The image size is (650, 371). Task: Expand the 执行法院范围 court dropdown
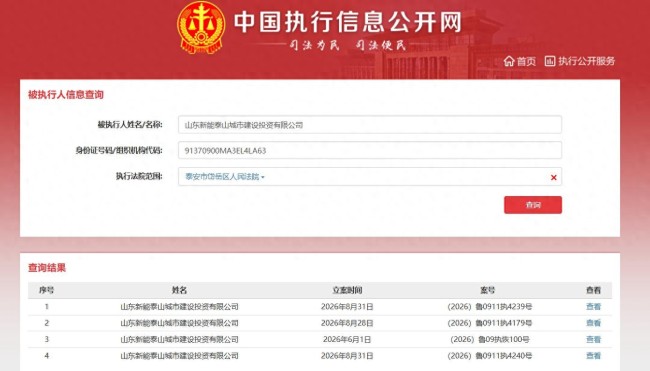click(x=224, y=177)
